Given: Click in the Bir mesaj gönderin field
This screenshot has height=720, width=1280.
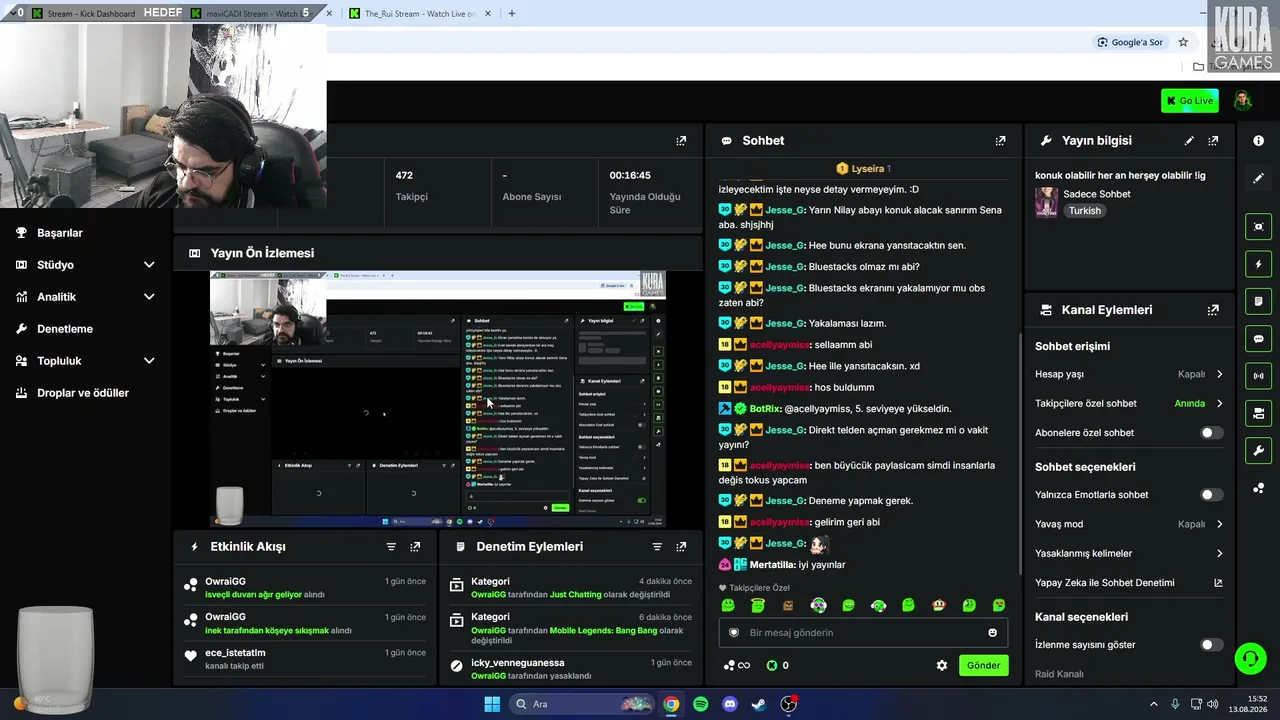Looking at the screenshot, I should point(863,632).
